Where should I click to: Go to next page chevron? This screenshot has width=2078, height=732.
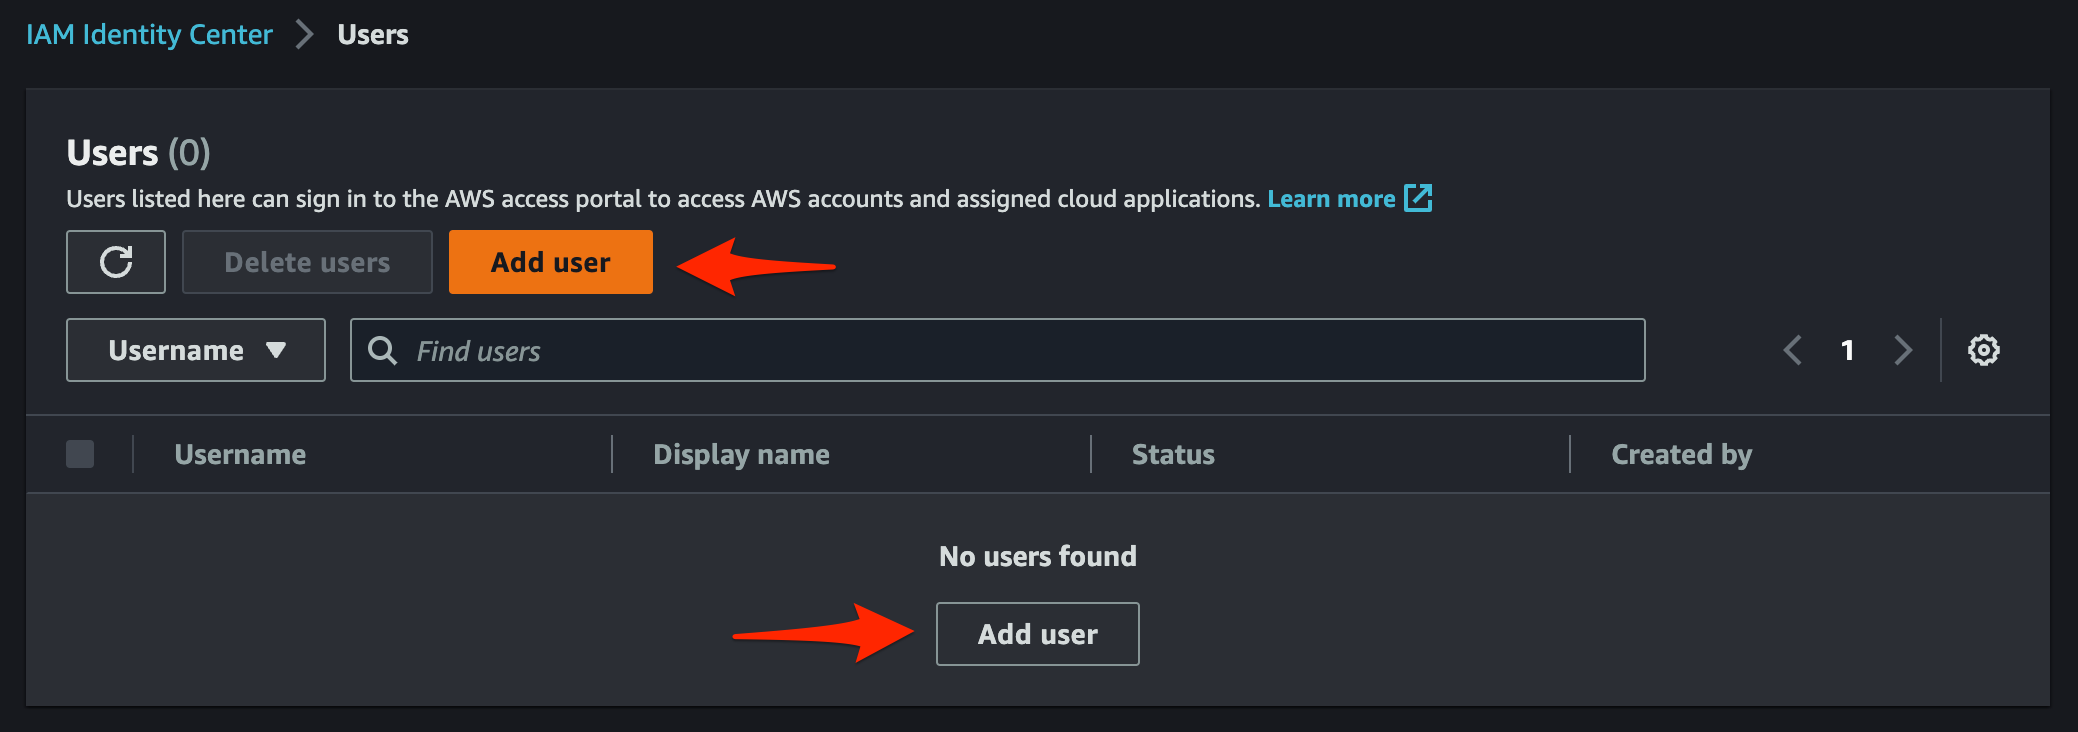pos(1903,350)
